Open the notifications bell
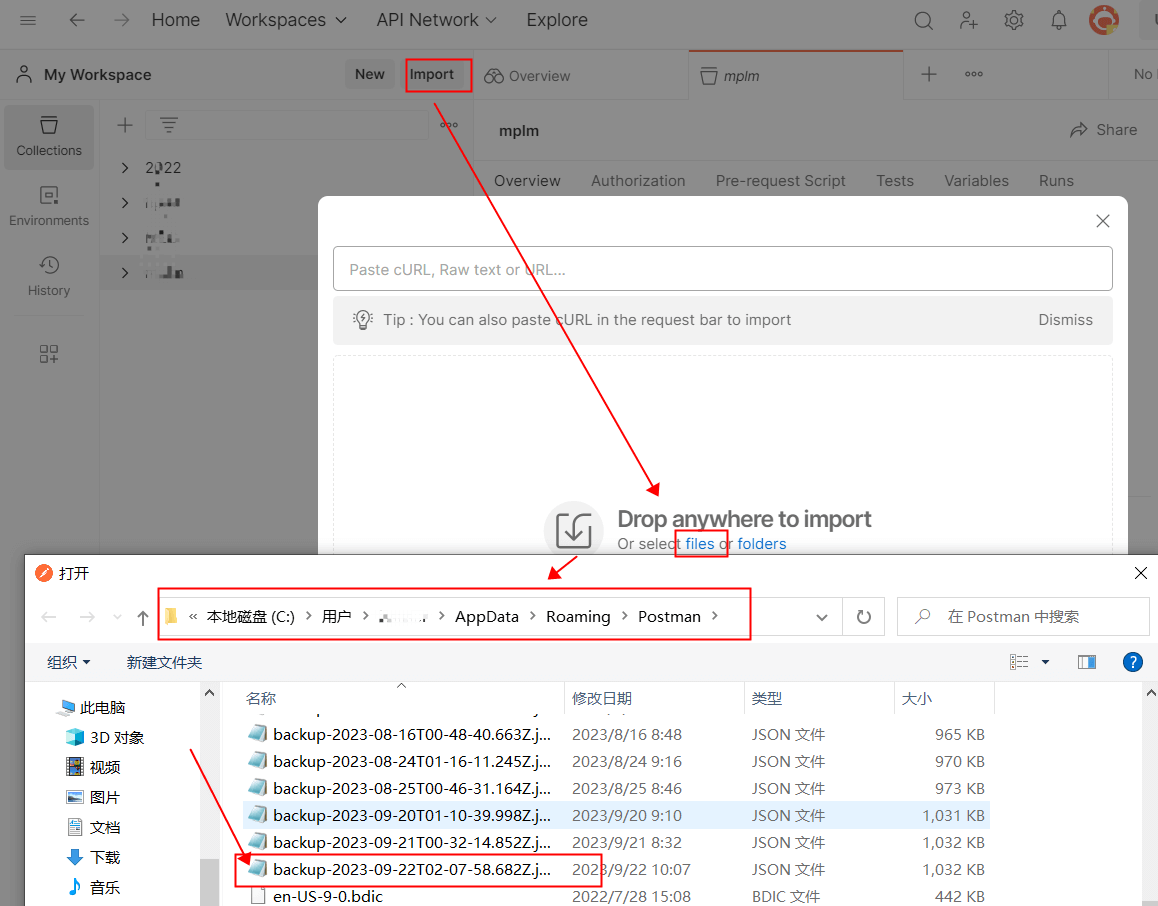Viewport: 1158px width, 906px height. [1058, 20]
